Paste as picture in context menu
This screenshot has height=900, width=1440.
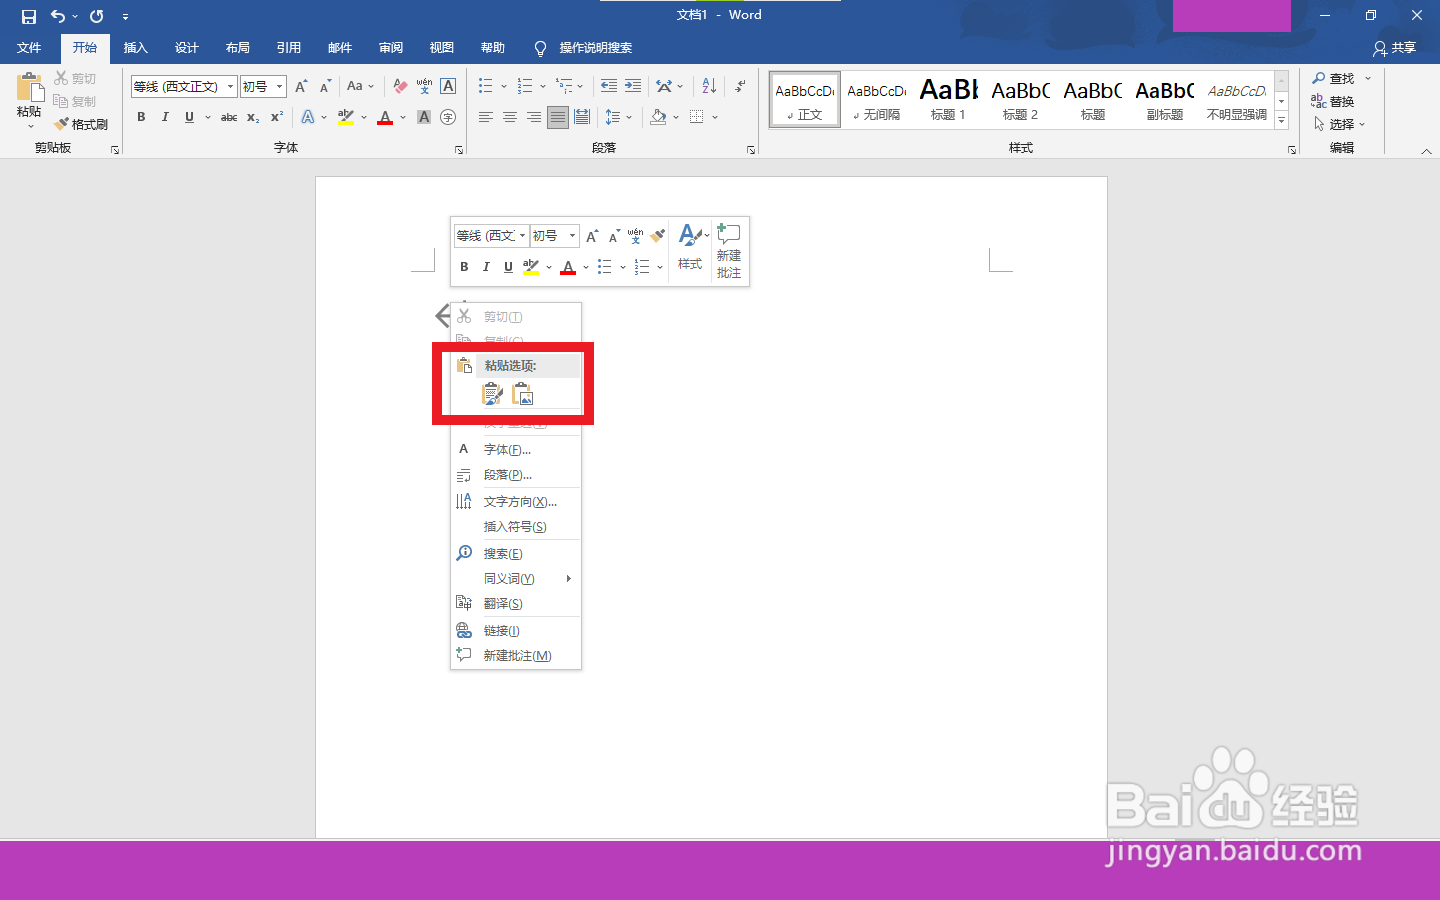point(523,394)
